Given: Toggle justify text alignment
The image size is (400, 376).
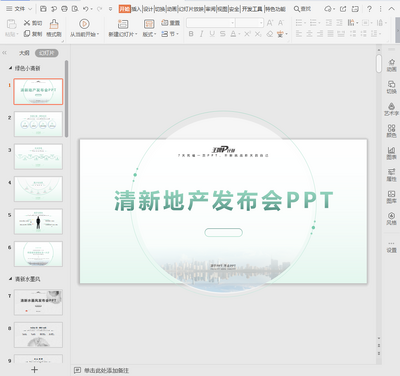Looking at the screenshot, I should (x=330, y=34).
